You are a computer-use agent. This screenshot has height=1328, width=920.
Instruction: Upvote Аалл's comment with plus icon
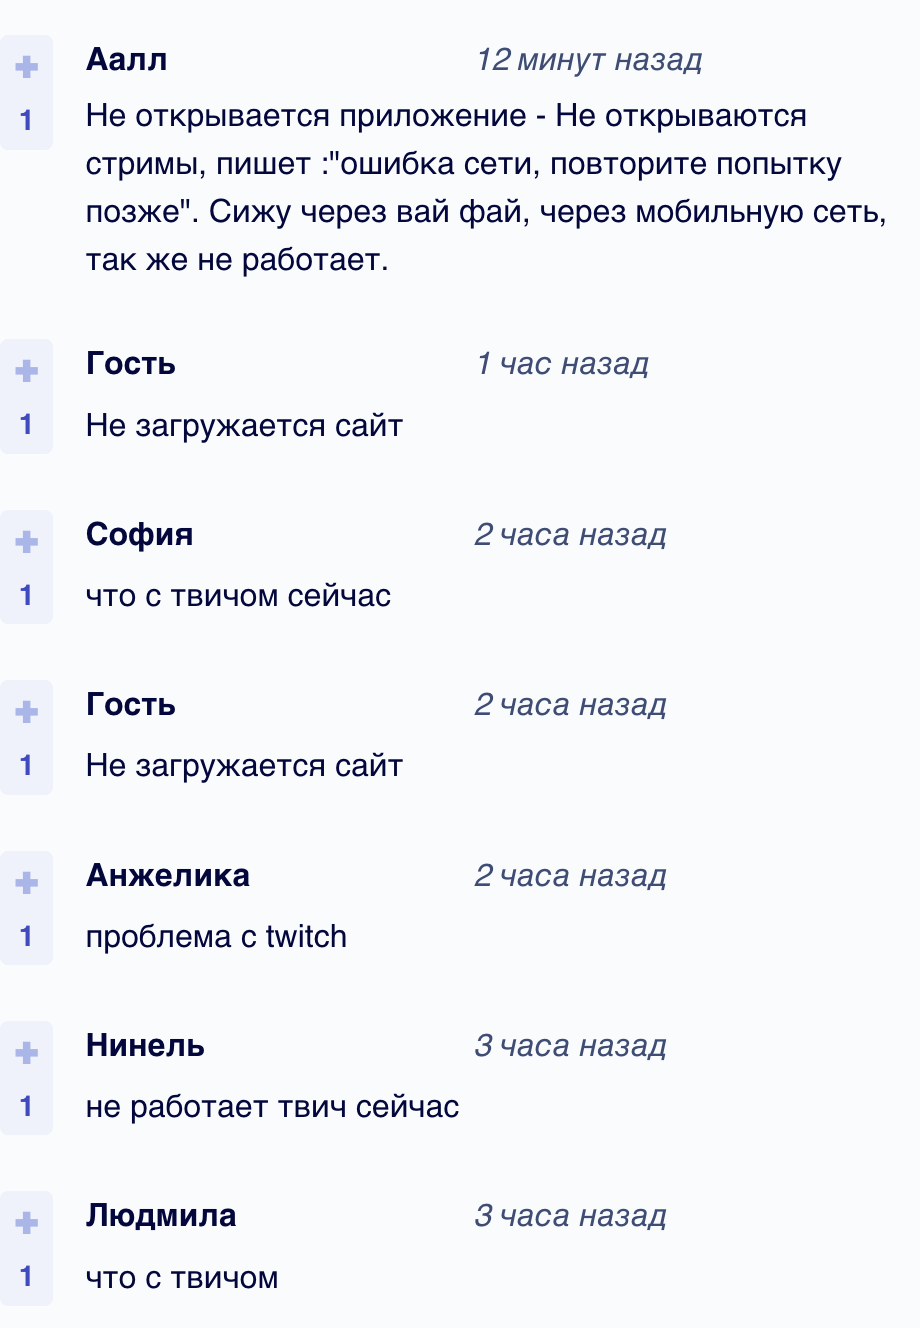26,67
